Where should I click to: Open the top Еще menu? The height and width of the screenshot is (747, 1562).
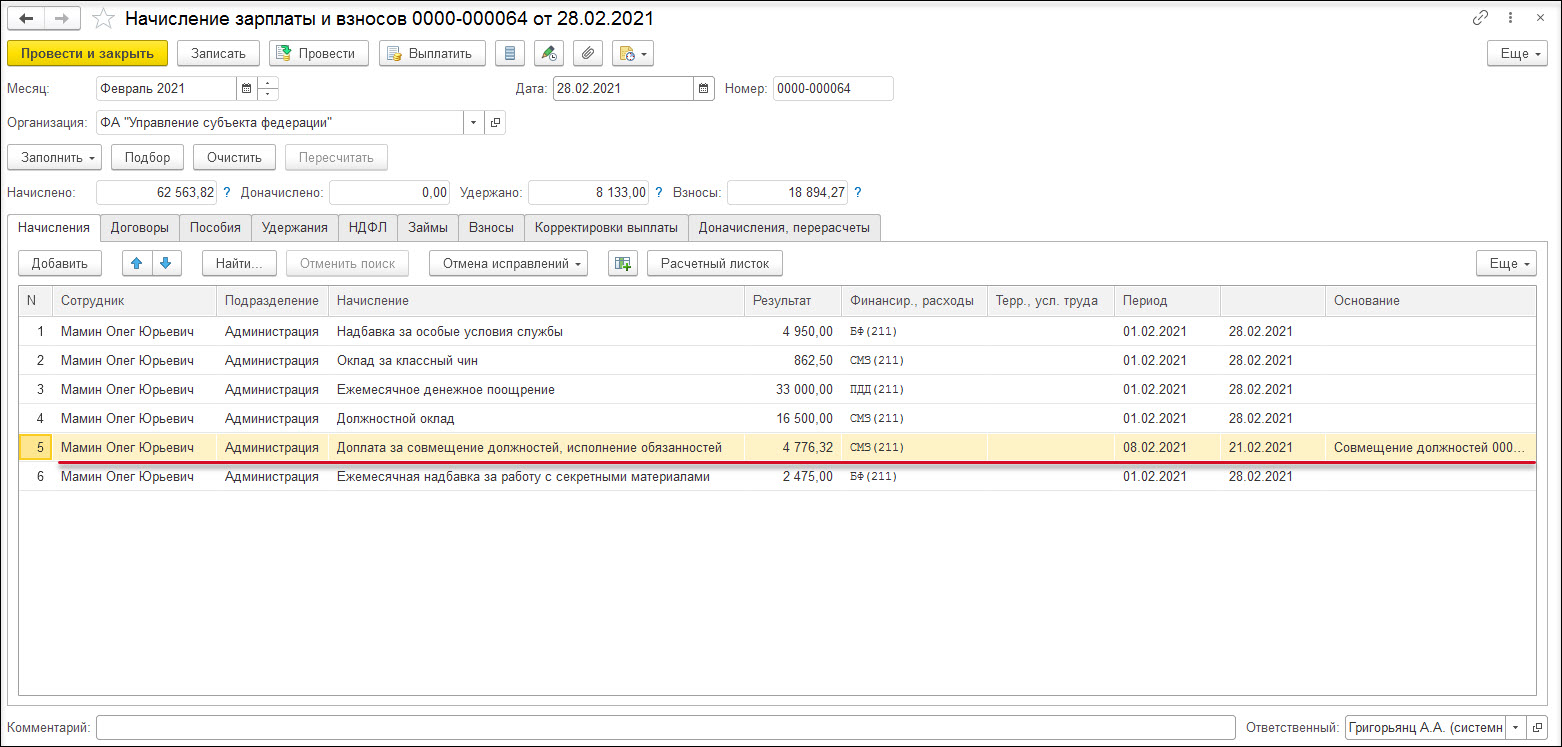tap(1517, 53)
